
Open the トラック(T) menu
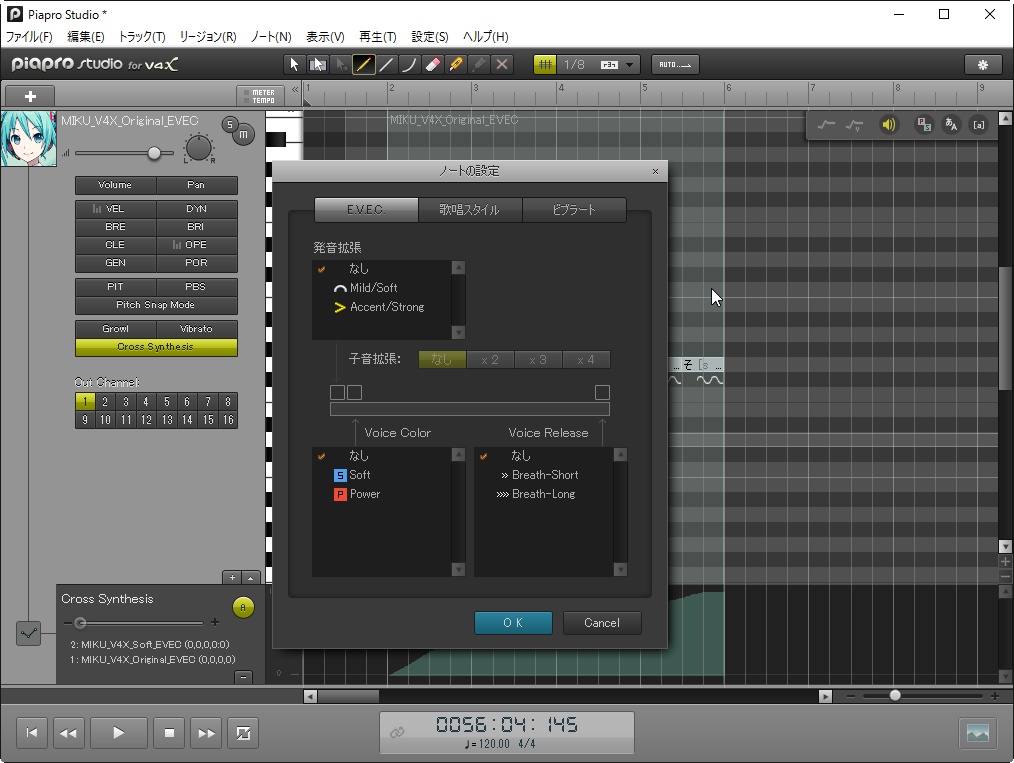142,37
